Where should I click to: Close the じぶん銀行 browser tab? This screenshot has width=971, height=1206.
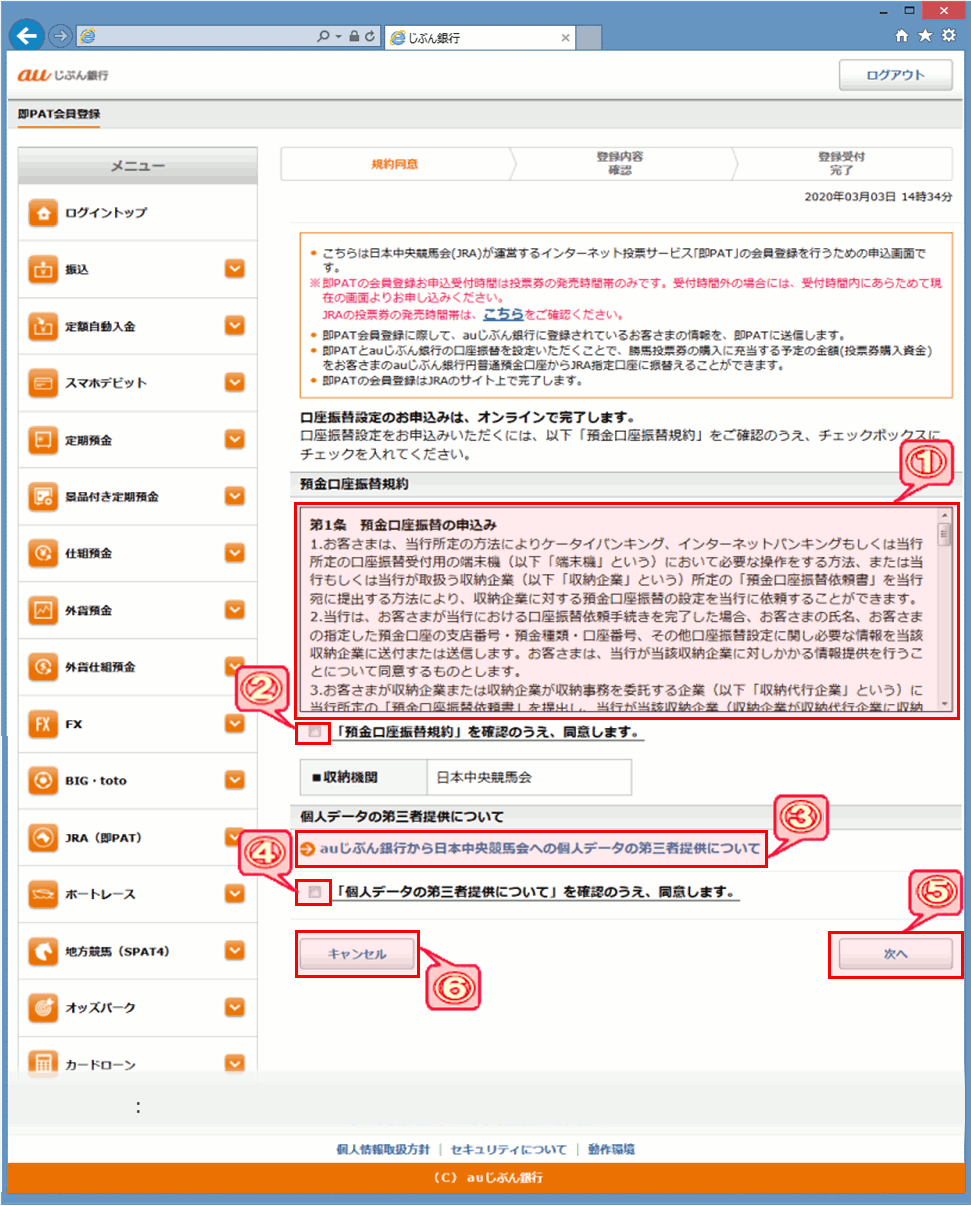(x=565, y=38)
